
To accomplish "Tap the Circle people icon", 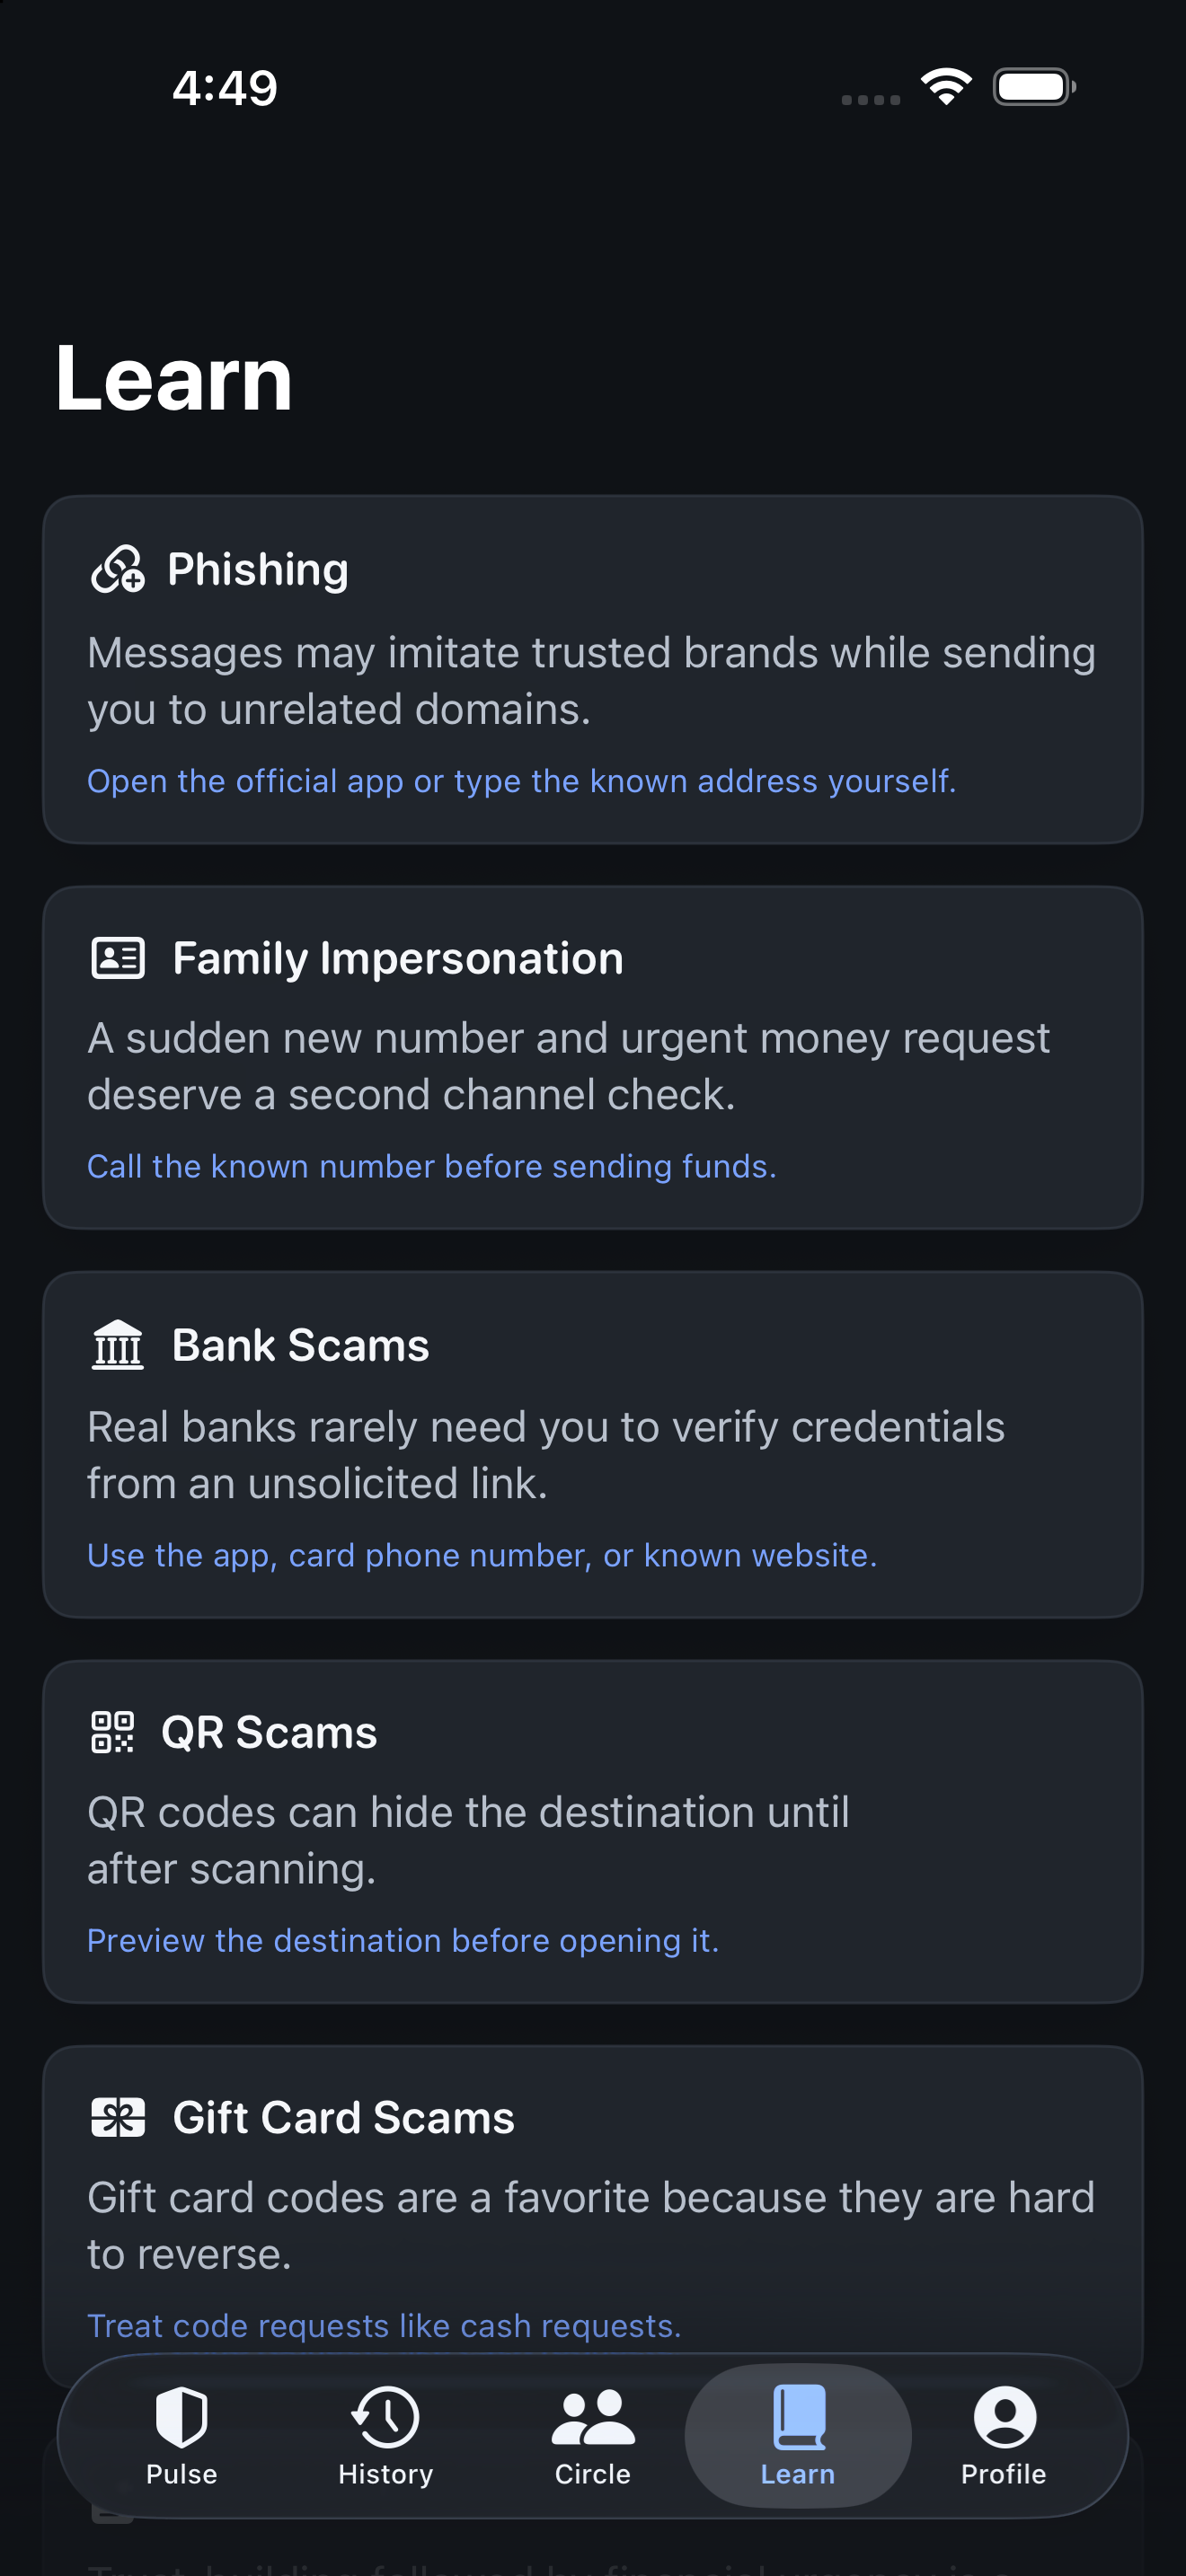I will pos(593,2417).
